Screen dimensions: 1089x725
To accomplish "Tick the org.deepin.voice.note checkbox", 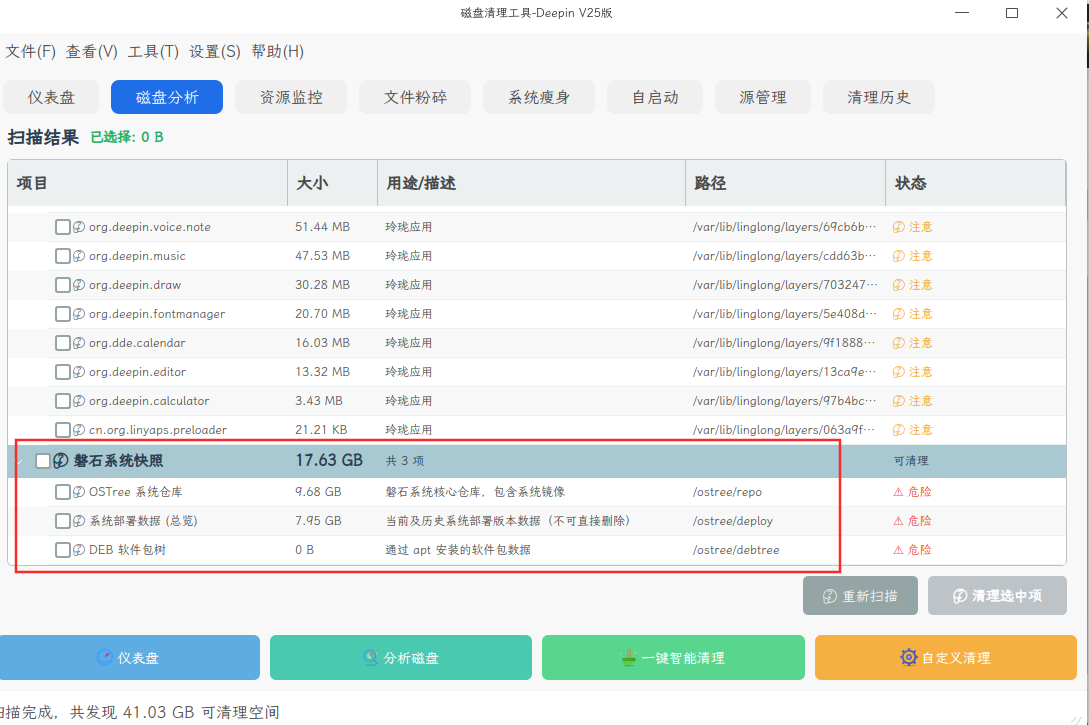I will (x=63, y=227).
